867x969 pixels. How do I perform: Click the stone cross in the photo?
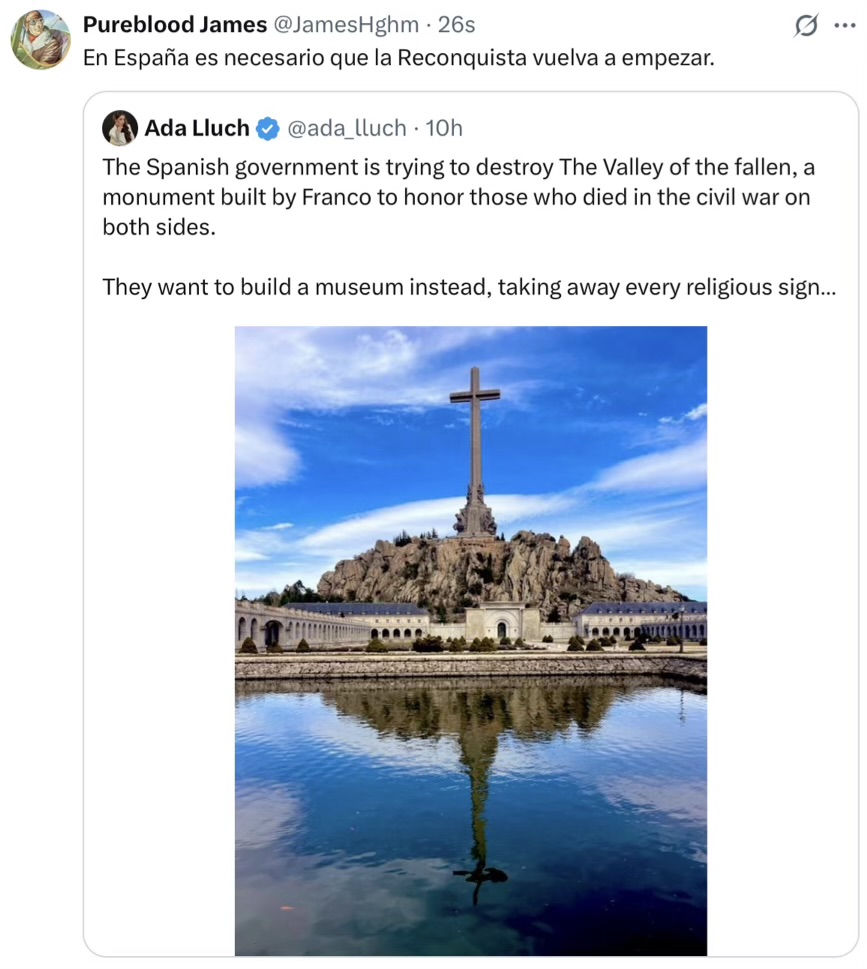tap(475, 440)
